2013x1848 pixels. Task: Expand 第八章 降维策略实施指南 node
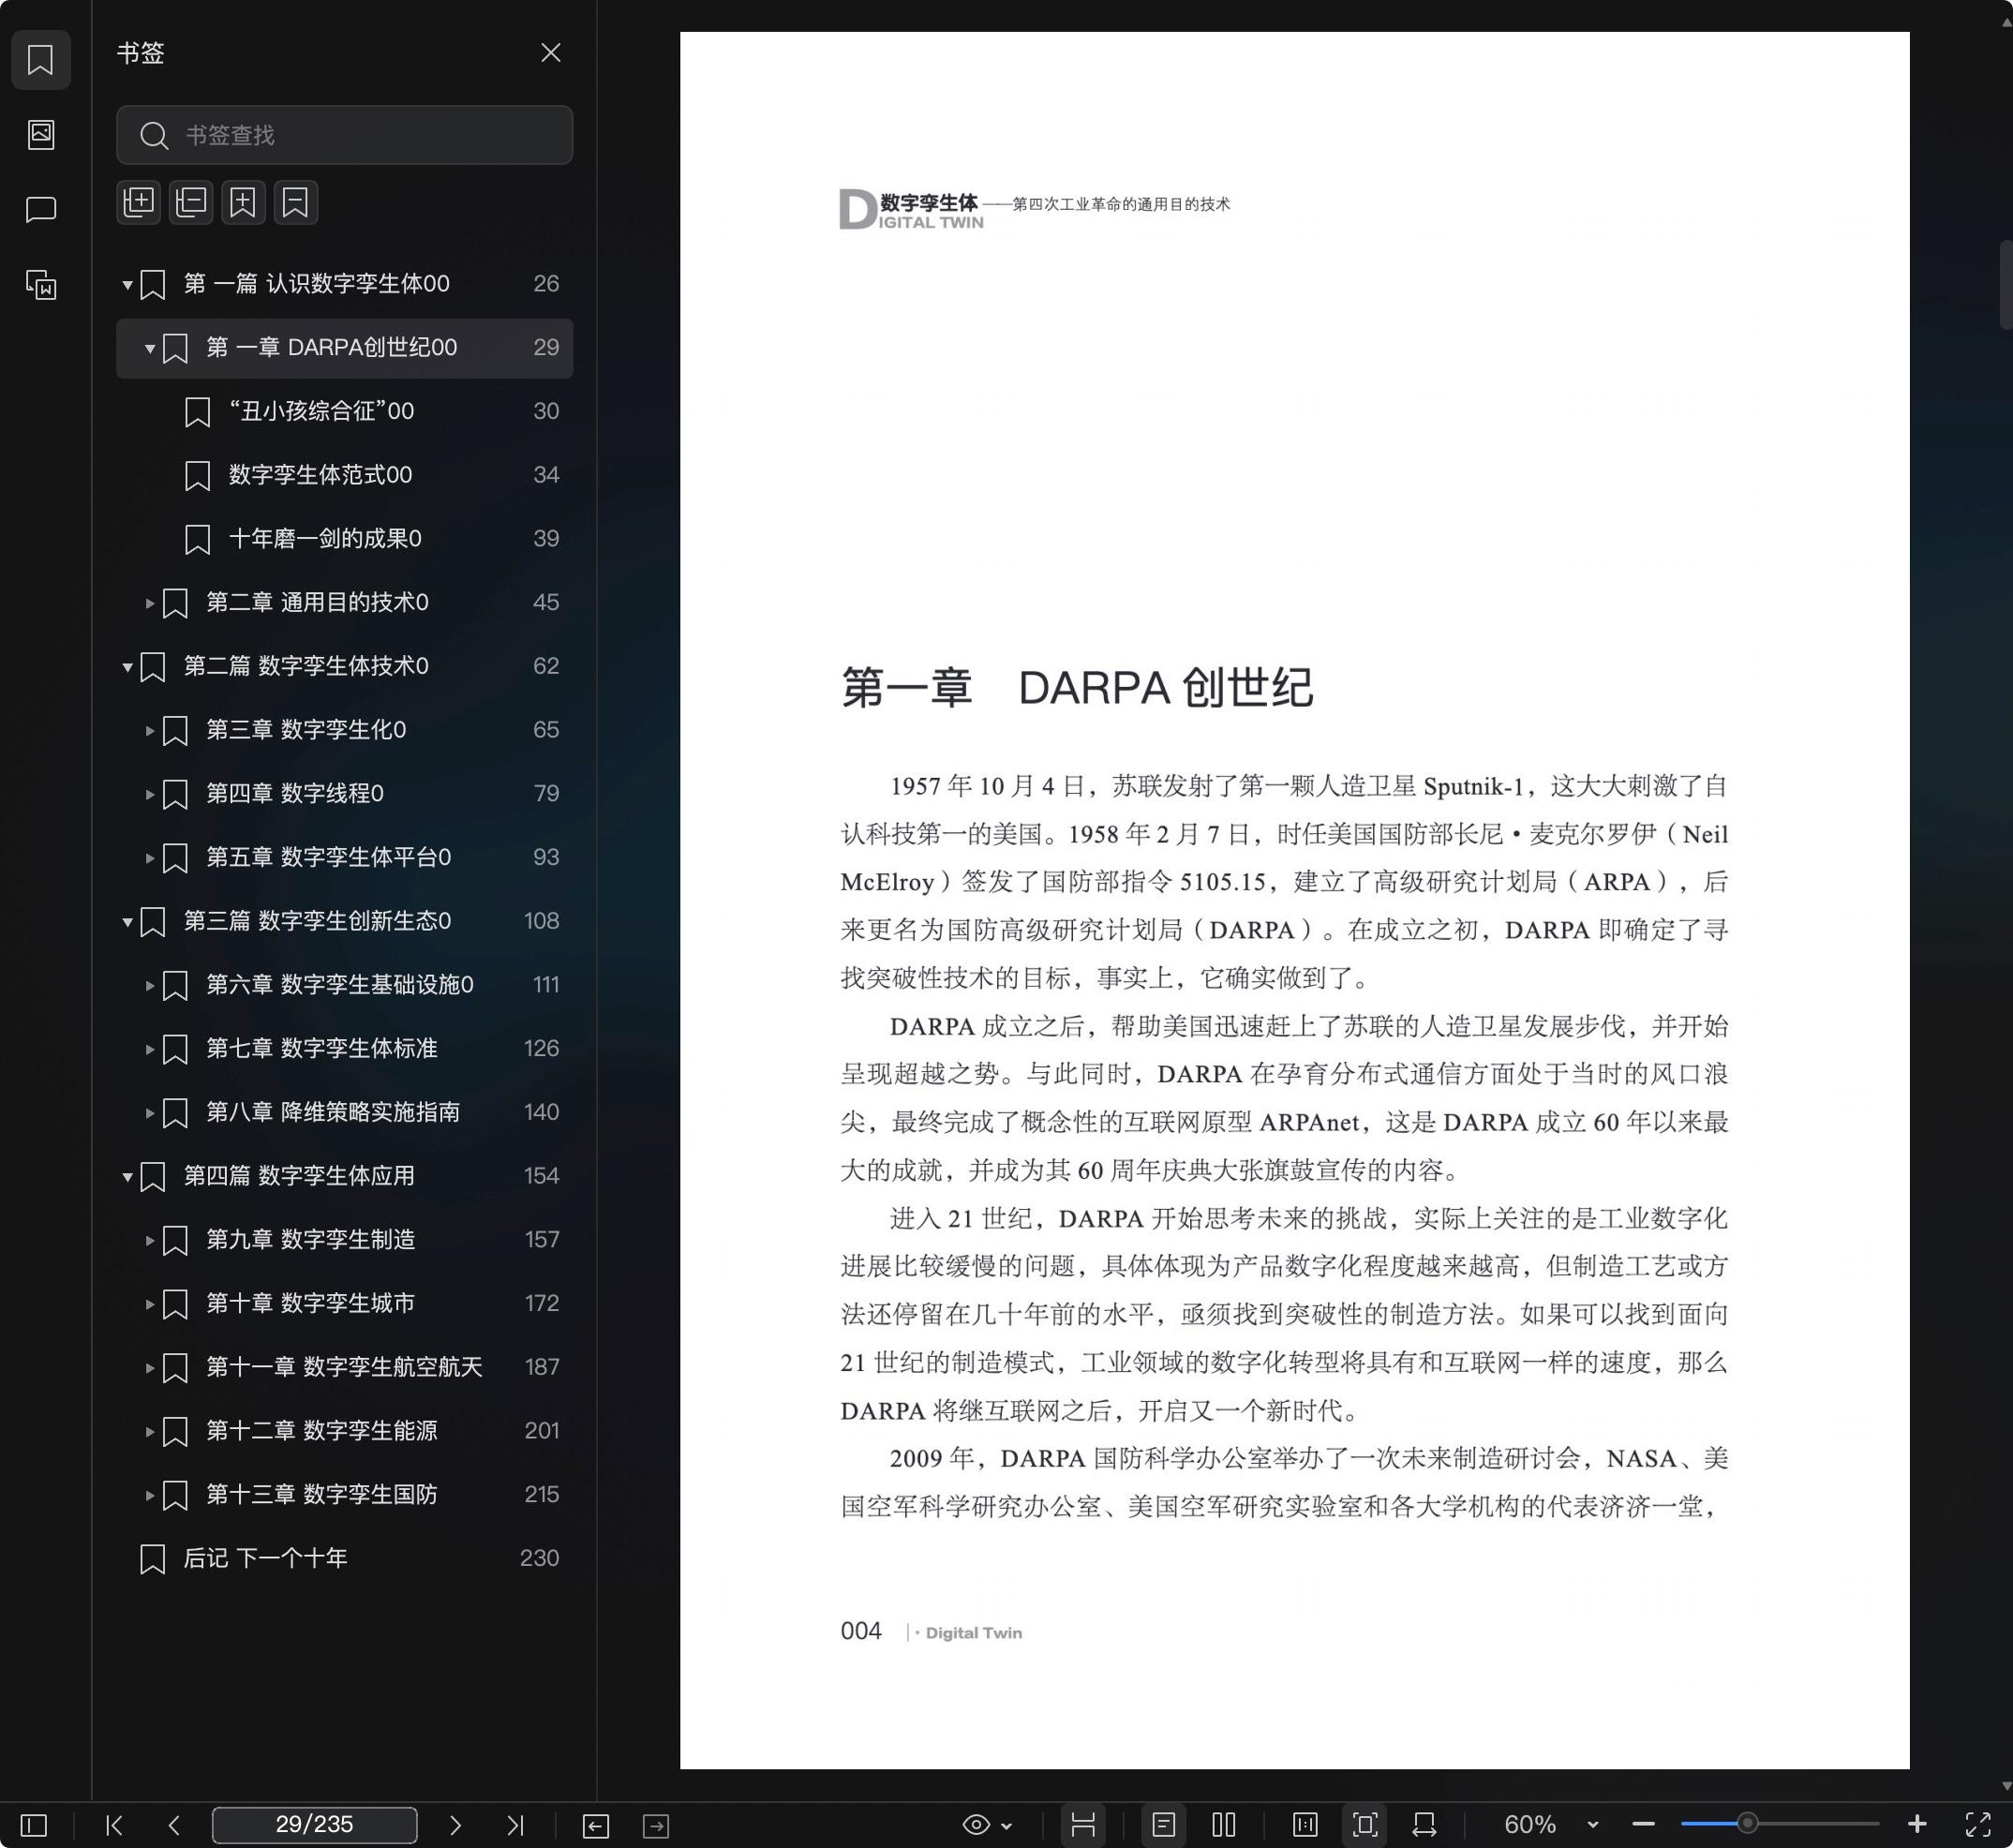tap(149, 1113)
